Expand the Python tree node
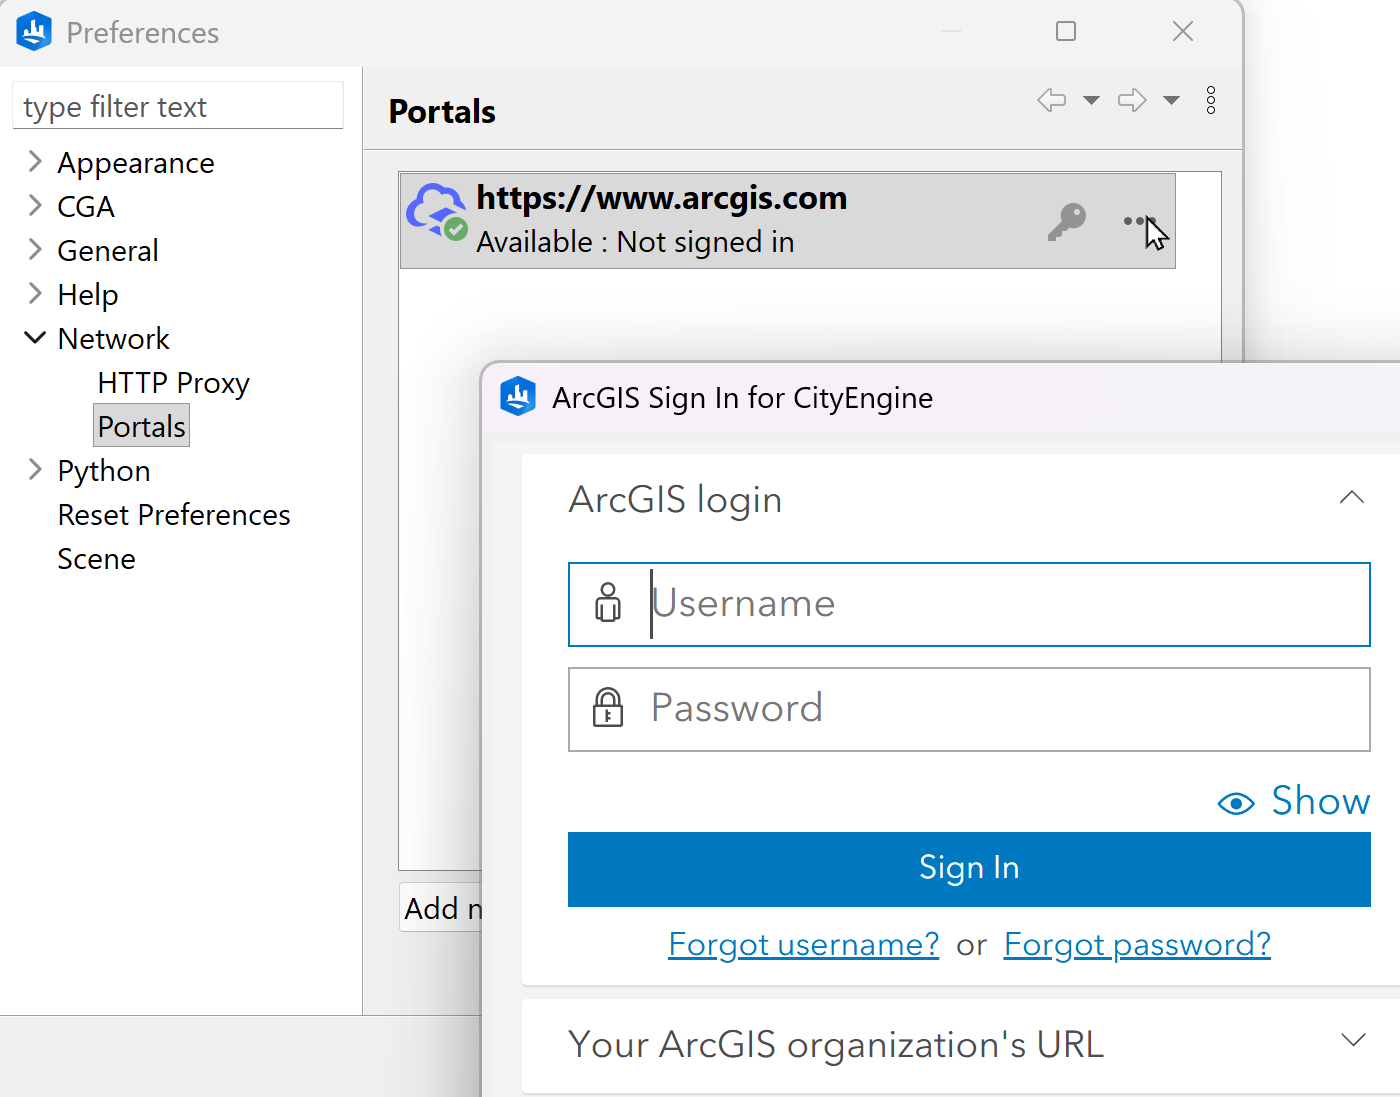The image size is (1400, 1097). tap(35, 469)
